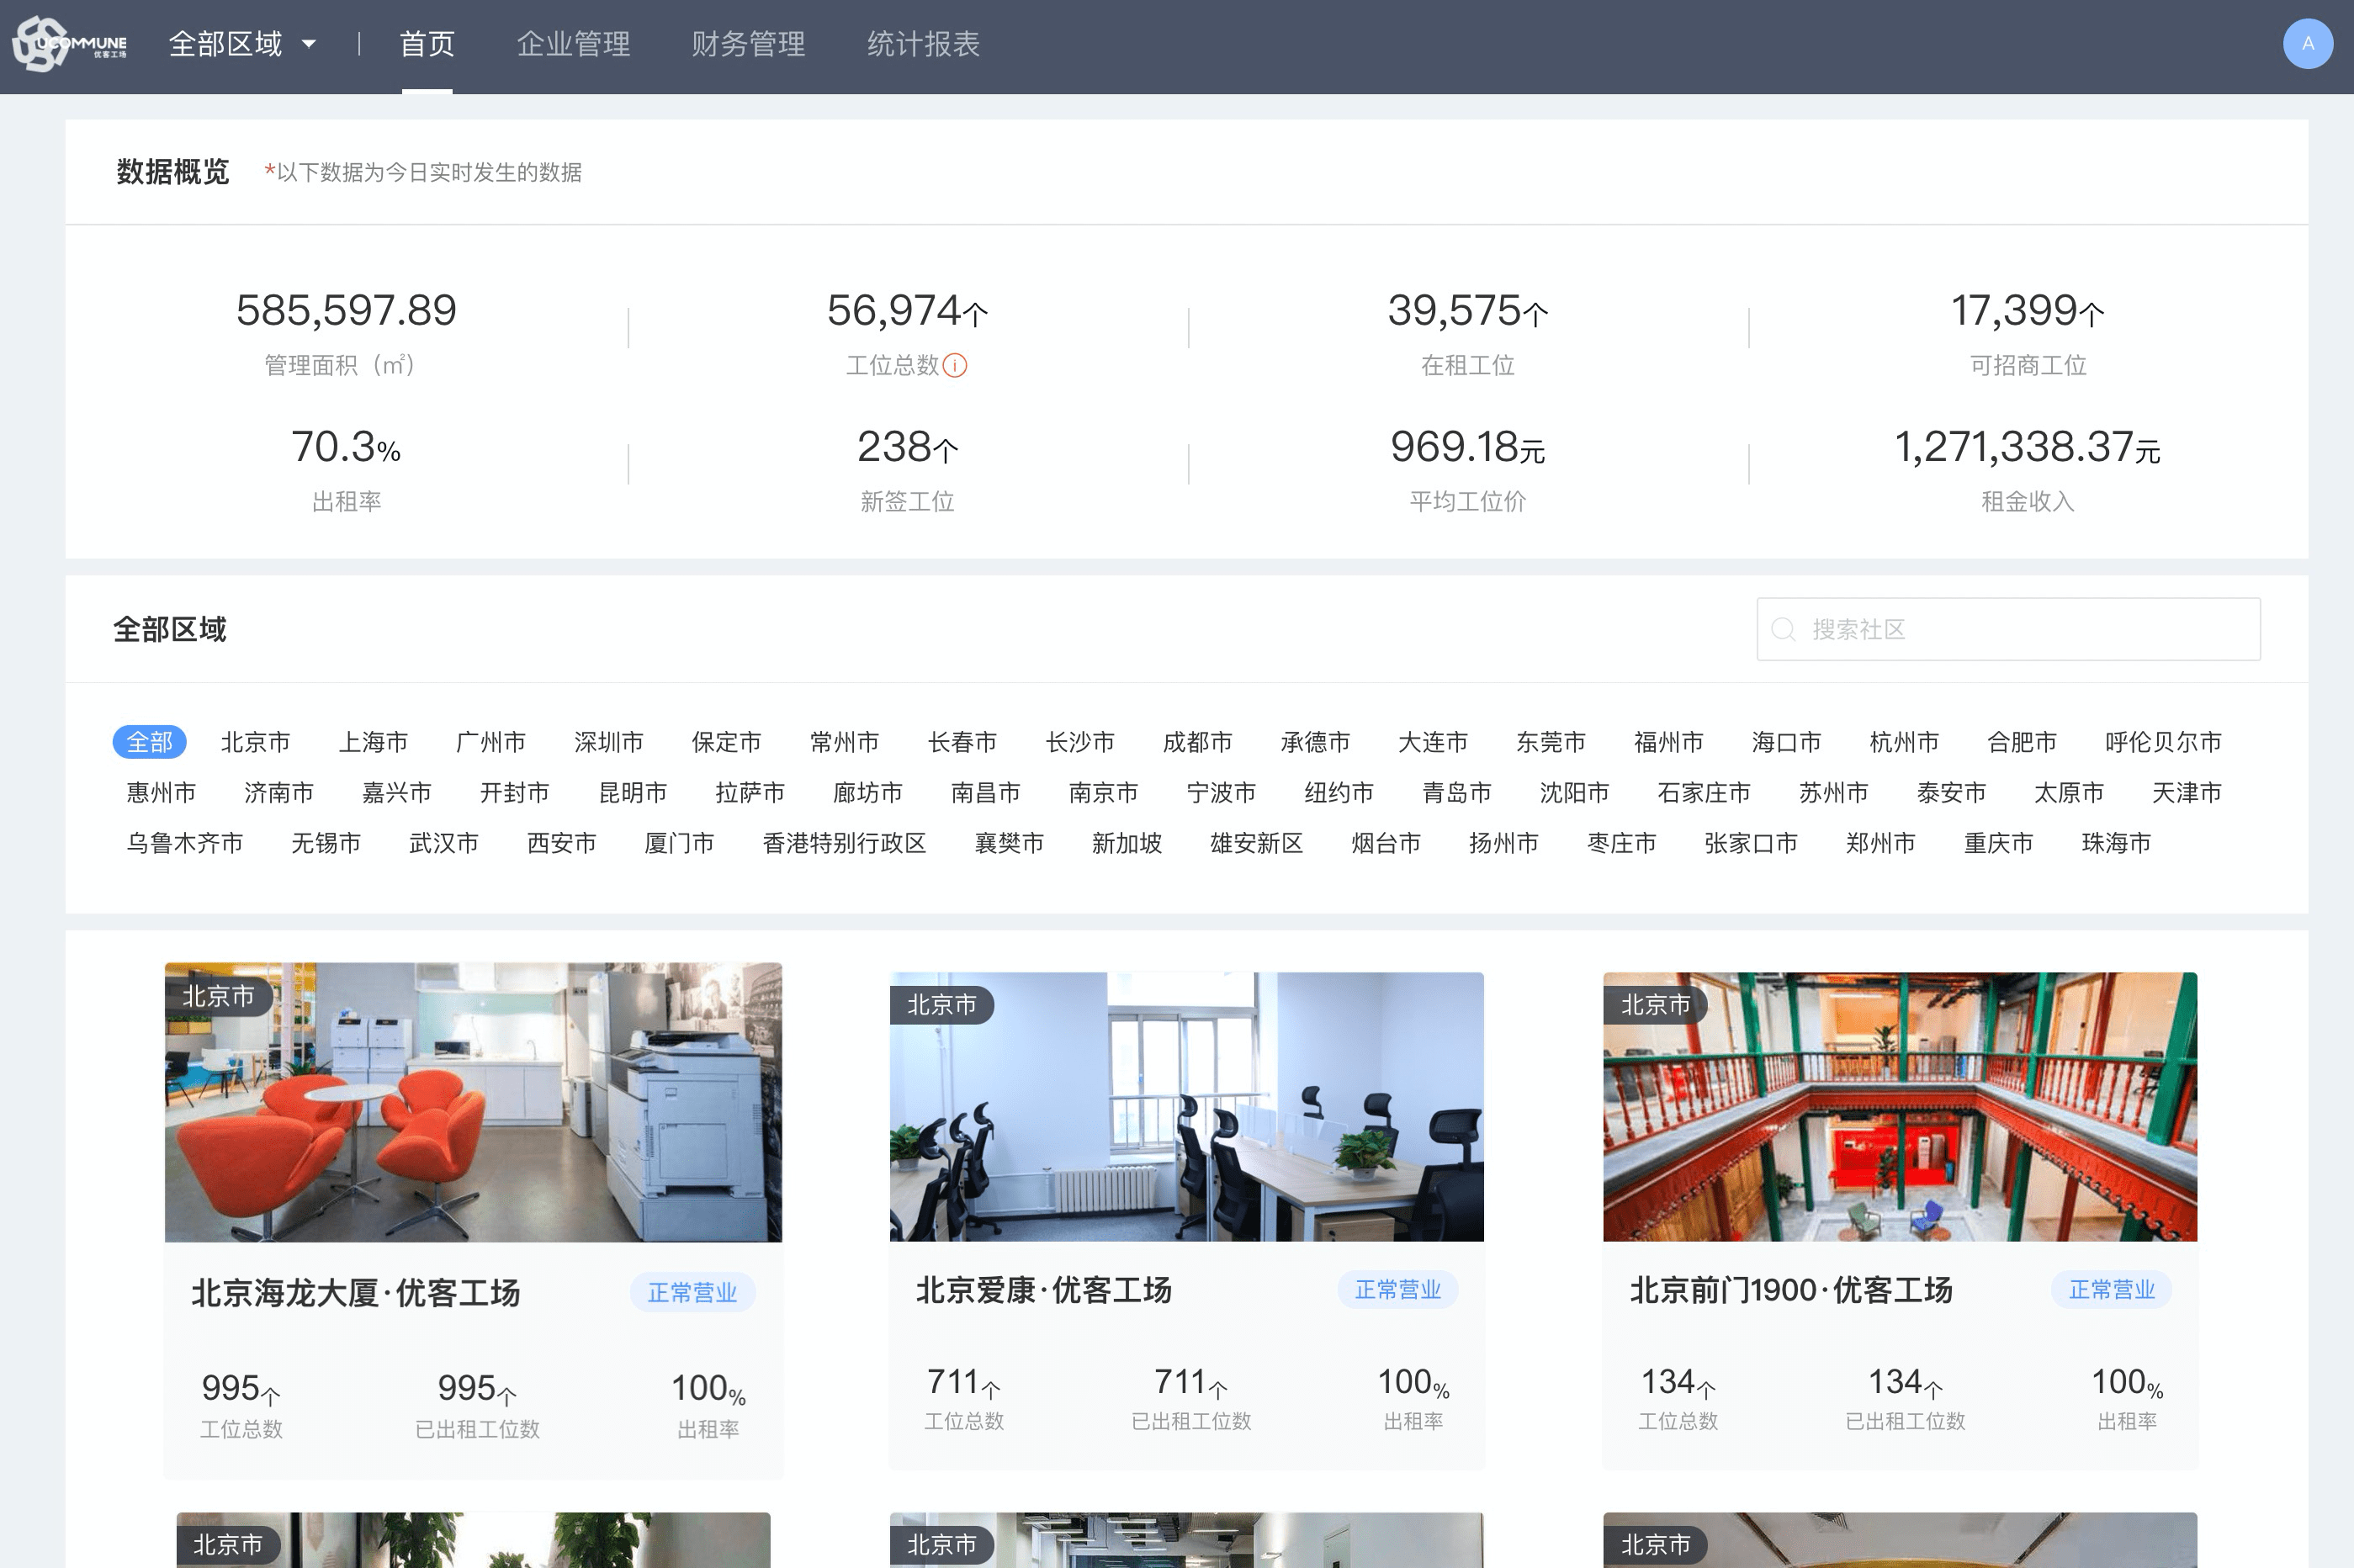Select 西安市 city filter
Image resolution: width=2354 pixels, height=1568 pixels.
pos(562,843)
